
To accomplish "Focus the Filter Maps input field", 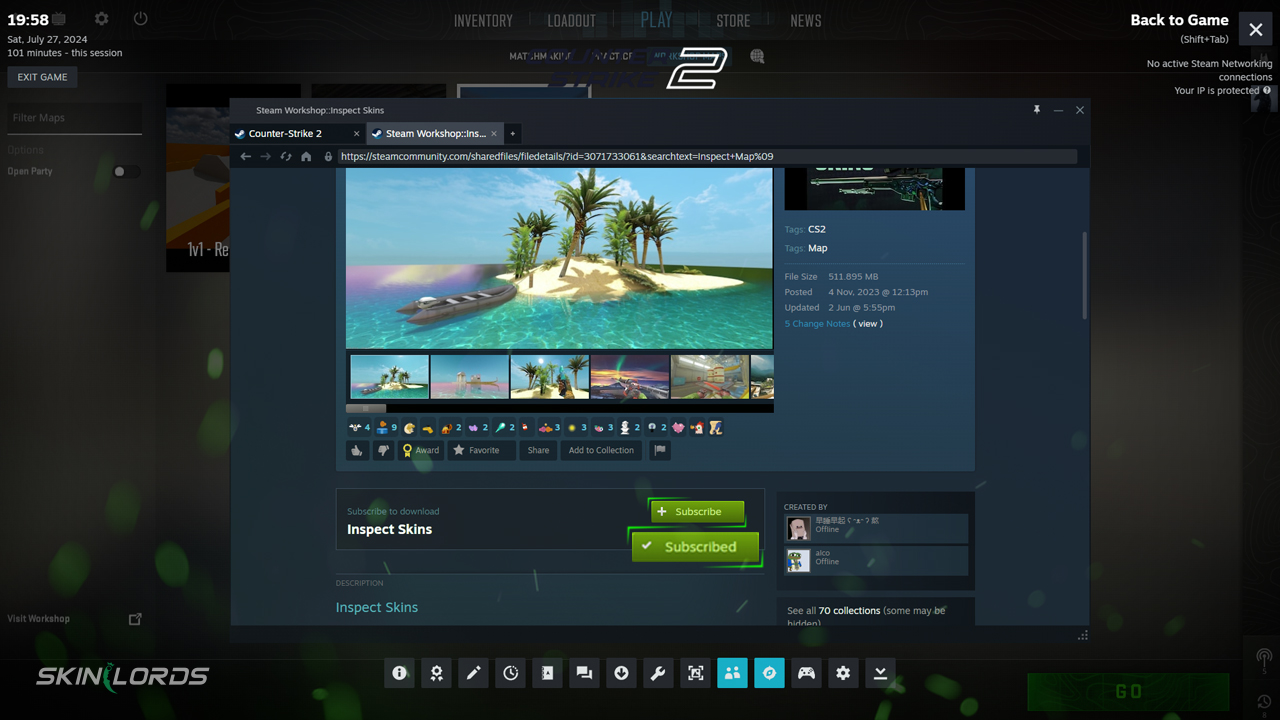I will click(x=75, y=118).
